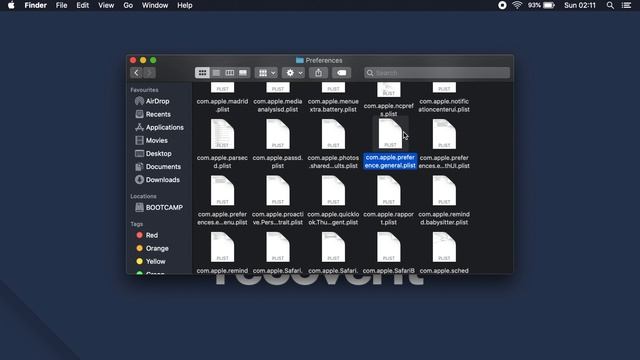Click the Edit Tags button
This screenshot has width=640, height=360.
click(x=342, y=73)
